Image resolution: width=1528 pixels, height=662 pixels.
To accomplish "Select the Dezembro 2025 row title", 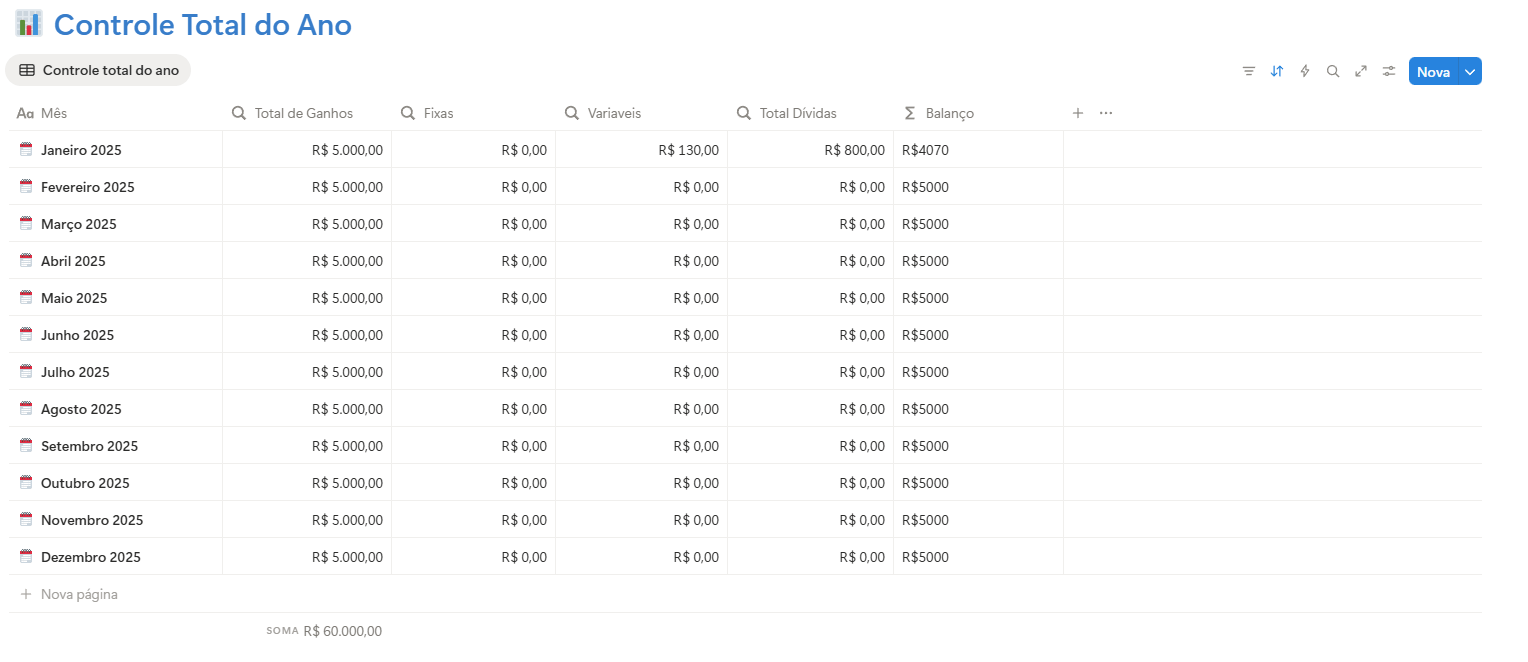I will pyautogui.click(x=91, y=557).
